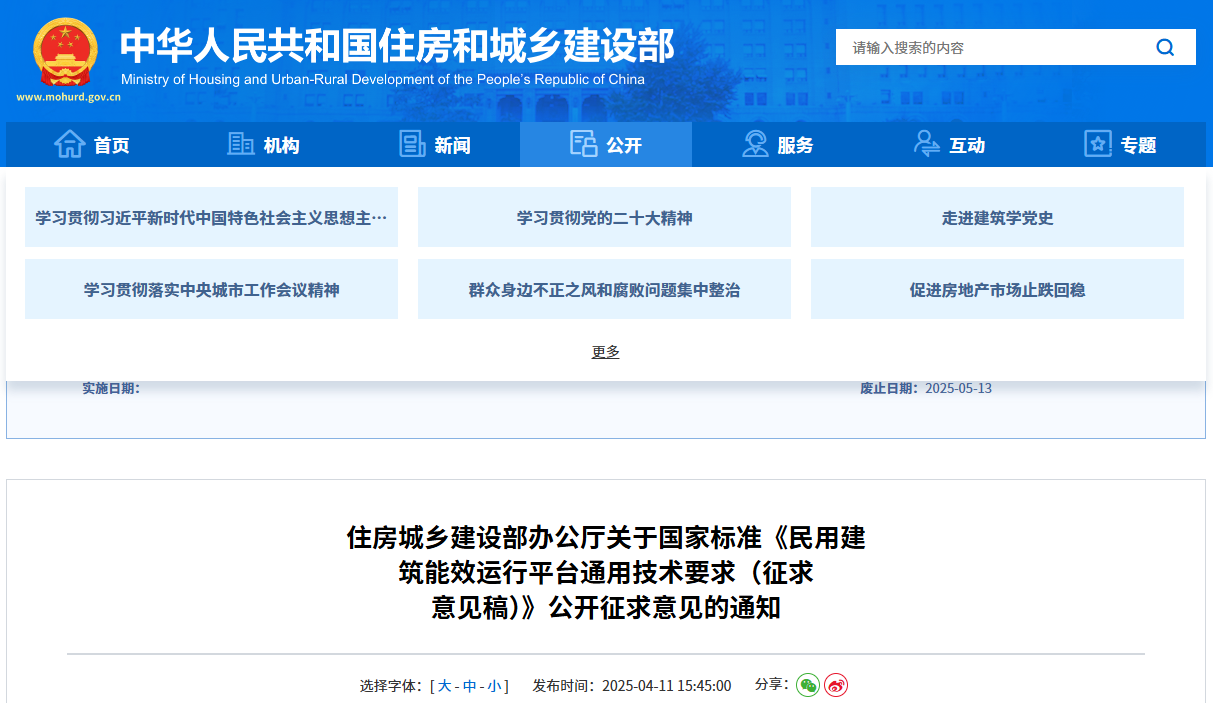This screenshot has width=1213, height=703.
Task: Open 走进建筑学党史 topic
Action: (x=997, y=218)
